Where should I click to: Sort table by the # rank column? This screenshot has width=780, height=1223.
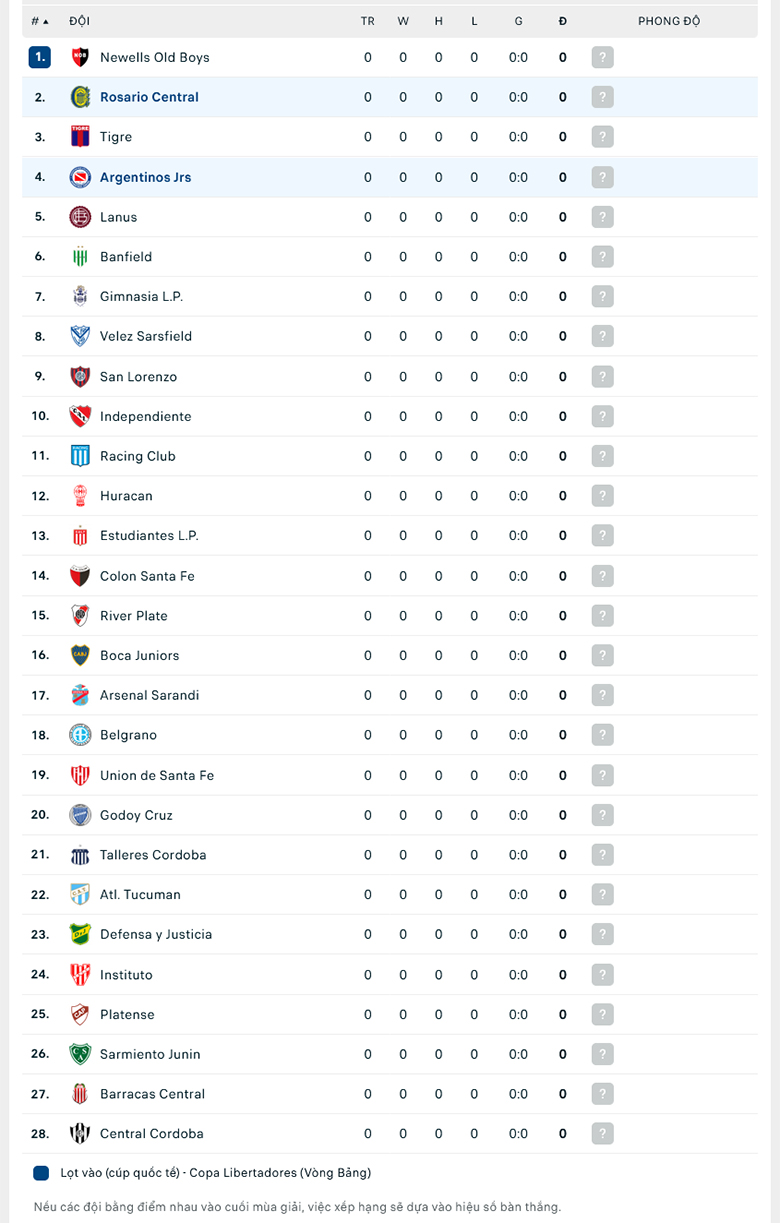tap(39, 21)
